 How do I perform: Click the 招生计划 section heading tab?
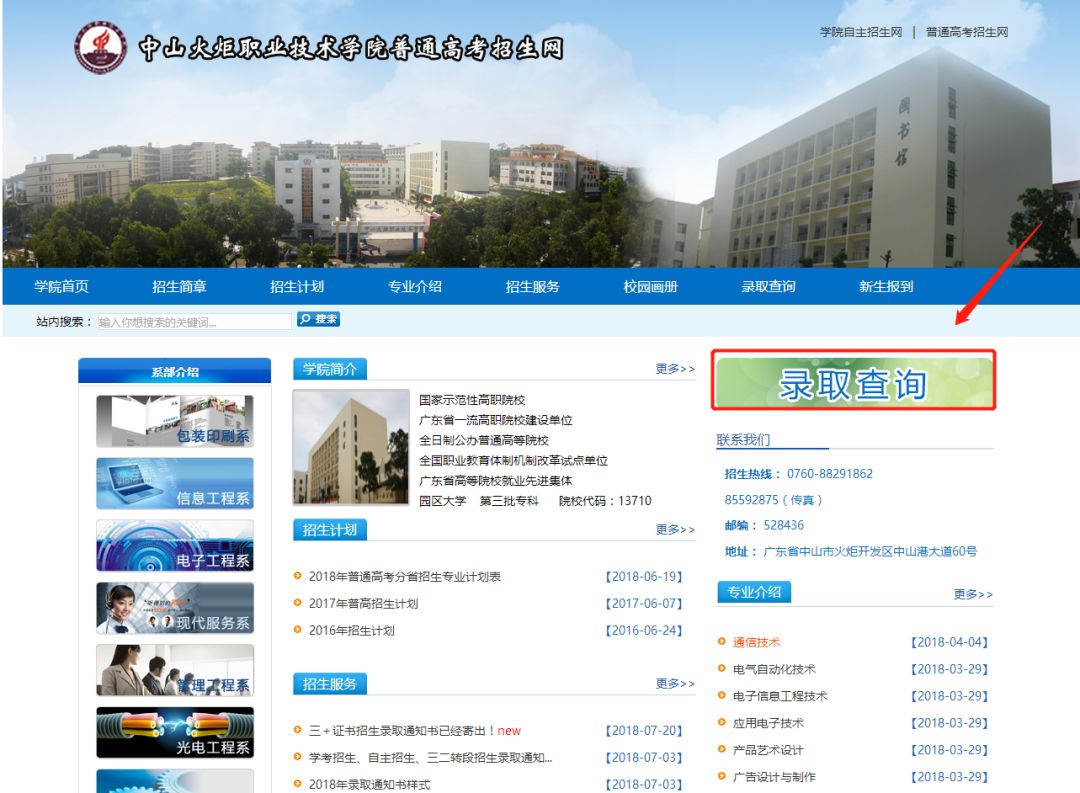[330, 530]
